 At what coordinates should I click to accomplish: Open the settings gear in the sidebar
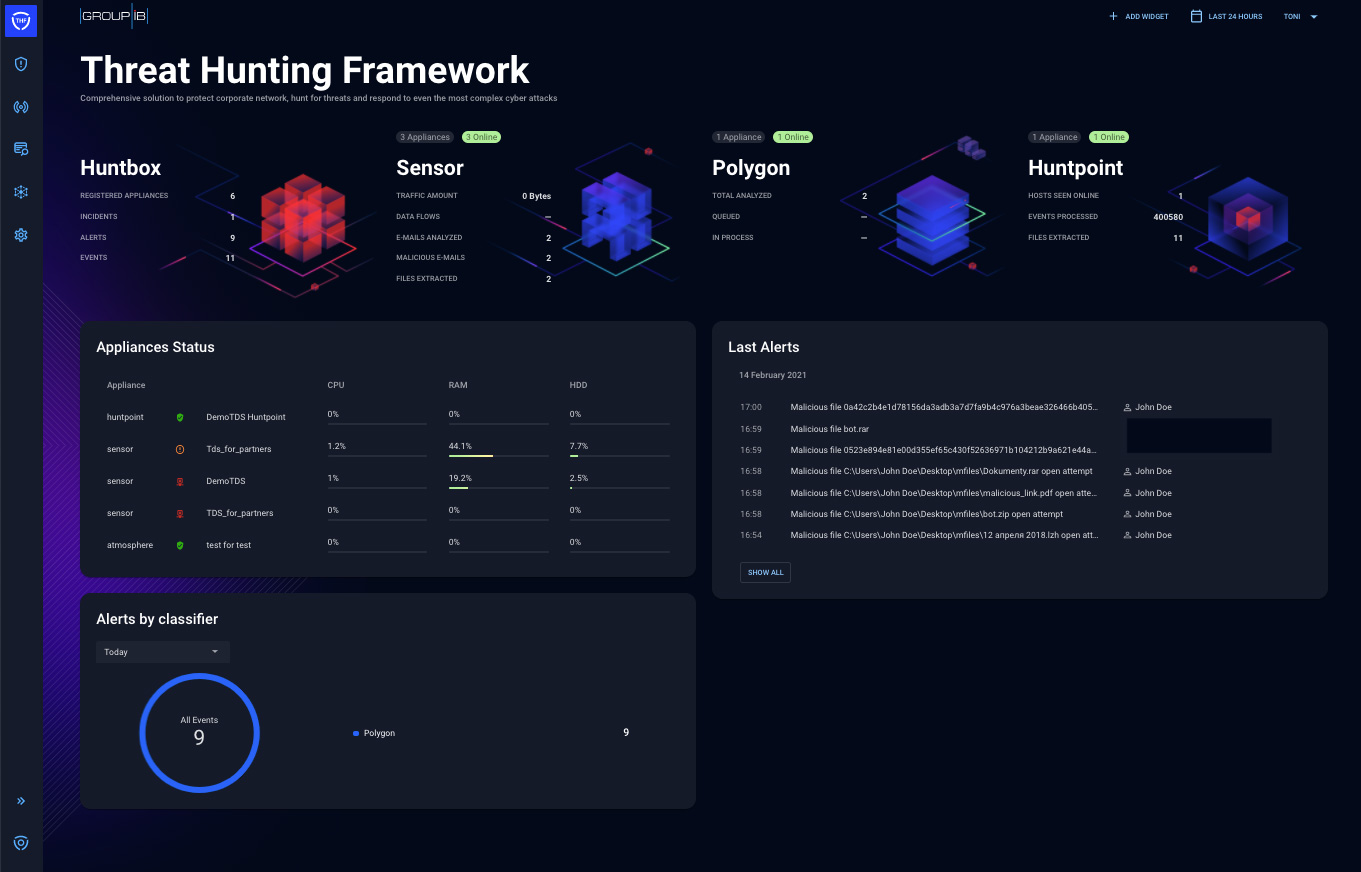[21, 235]
